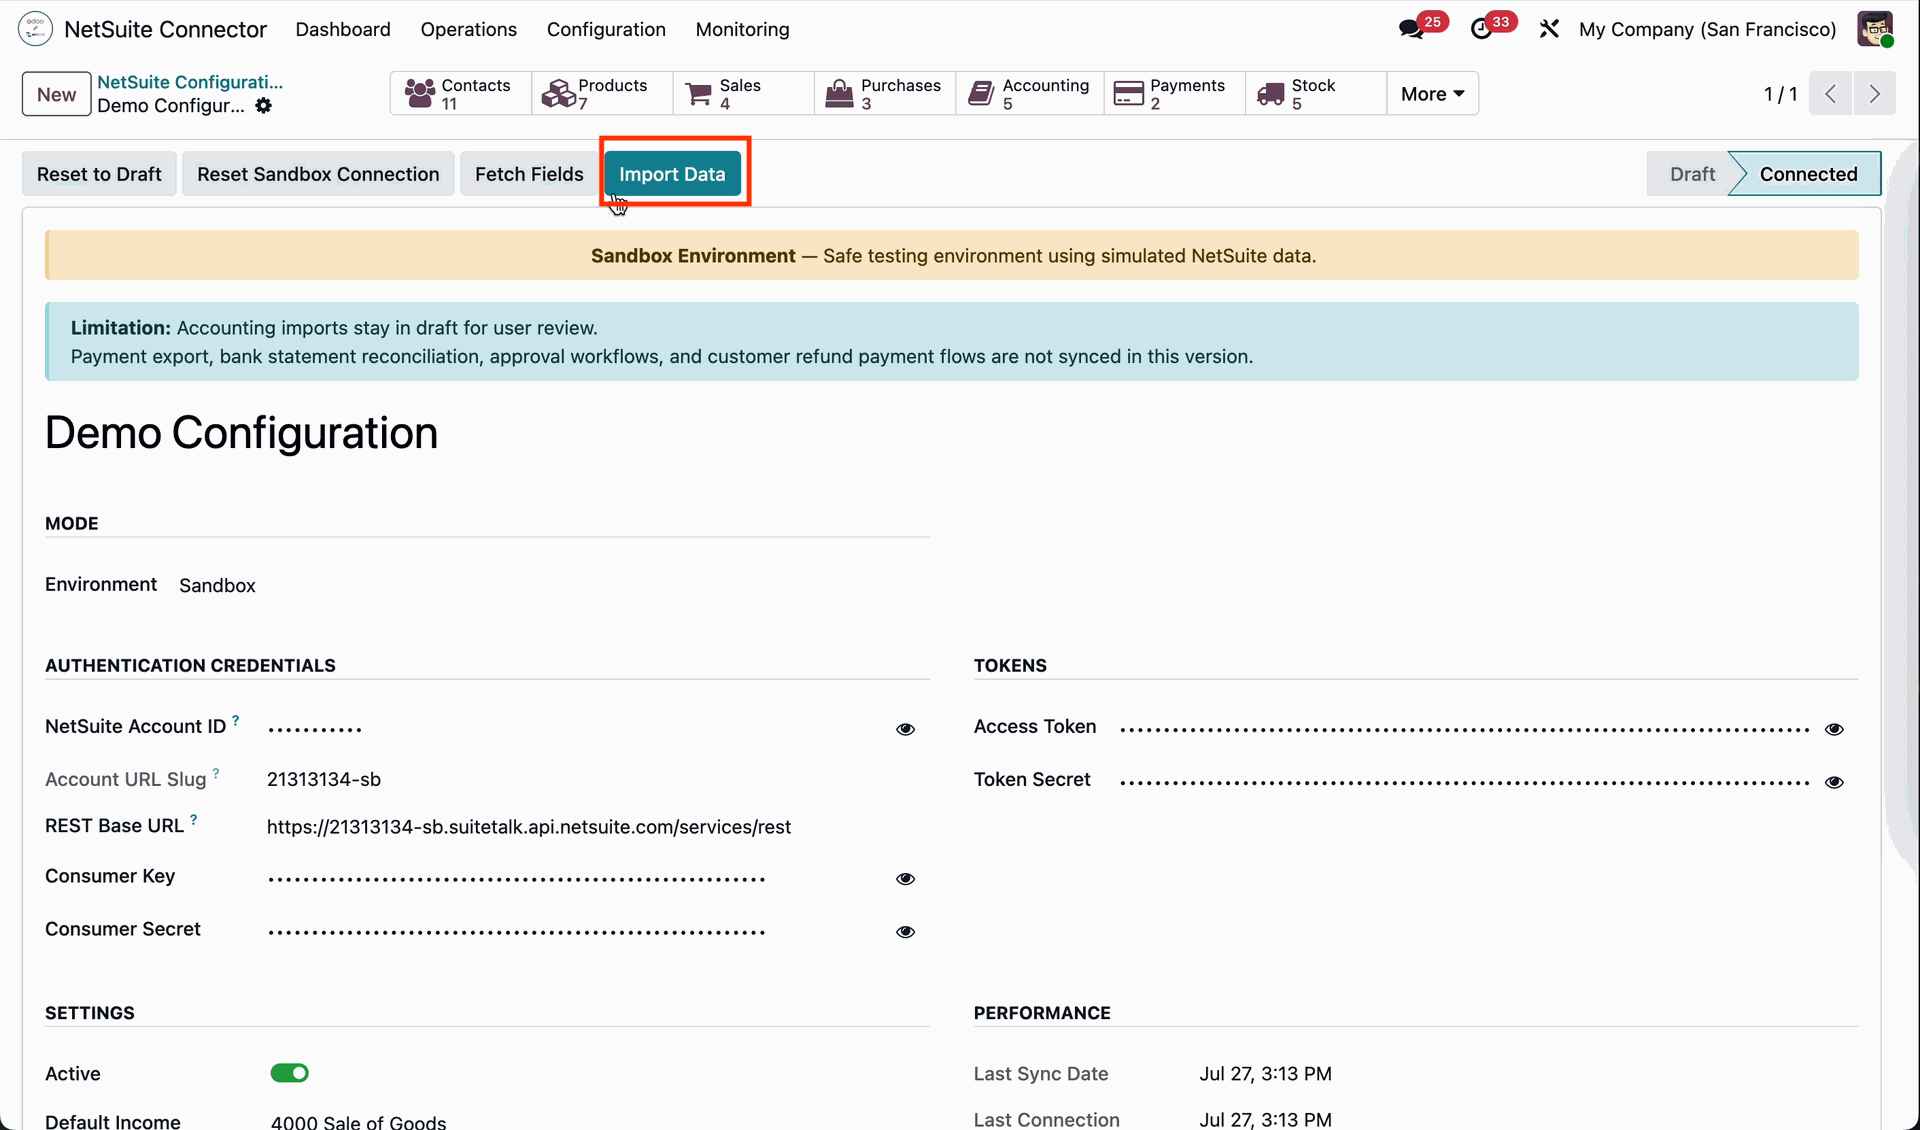Open the Stock stat button
Viewport: 1920px width, 1130px height.
click(1316, 94)
